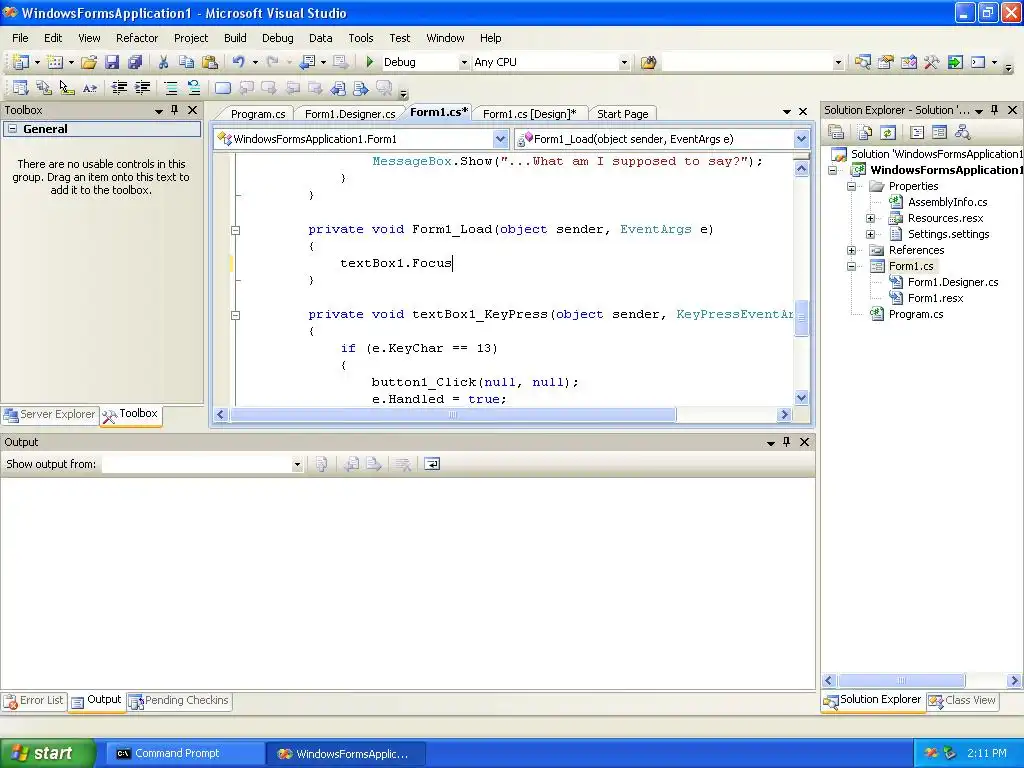Screen dimensions: 1024x768
Task: Save the current file with the floppy icon
Action: point(112,62)
